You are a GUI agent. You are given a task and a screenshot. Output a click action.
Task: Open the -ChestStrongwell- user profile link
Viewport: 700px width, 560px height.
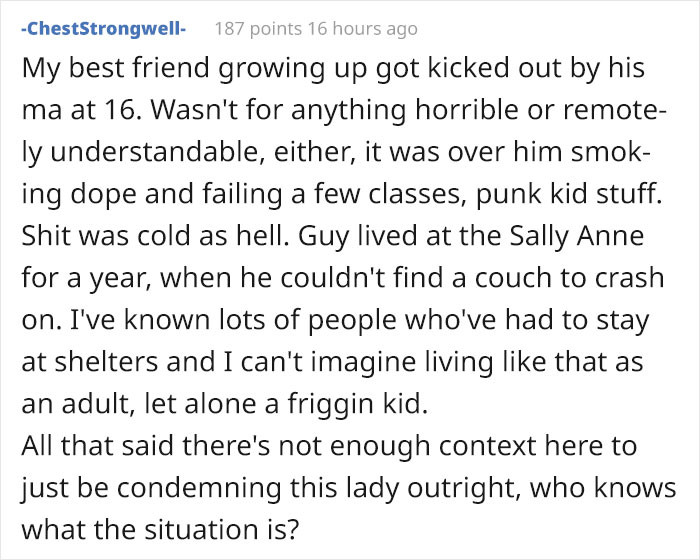(104, 29)
